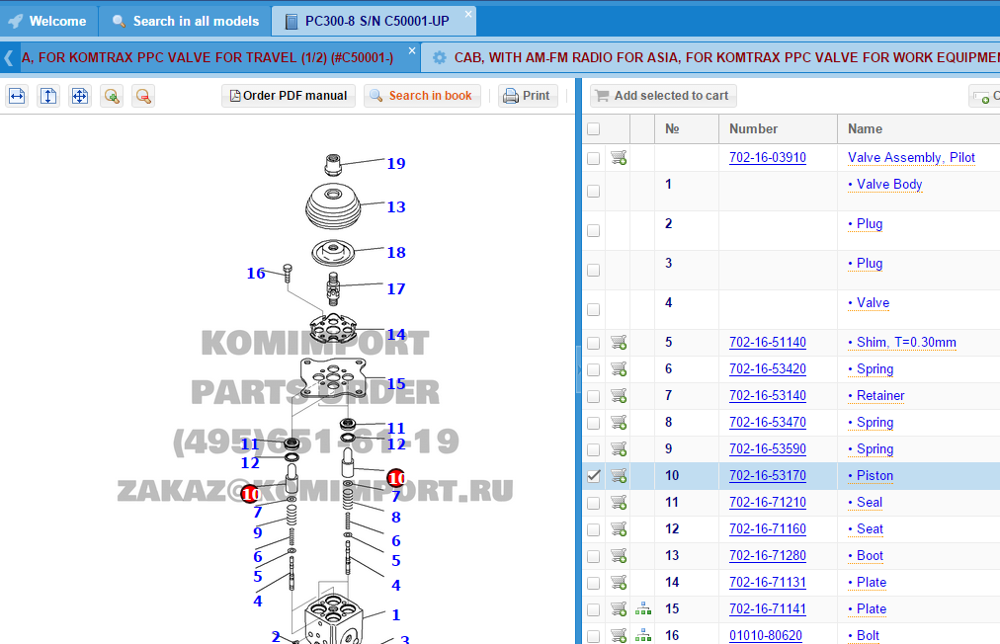This screenshot has height=644, width=1000.
Task: Zoom out of the parts diagram
Action: [143, 96]
